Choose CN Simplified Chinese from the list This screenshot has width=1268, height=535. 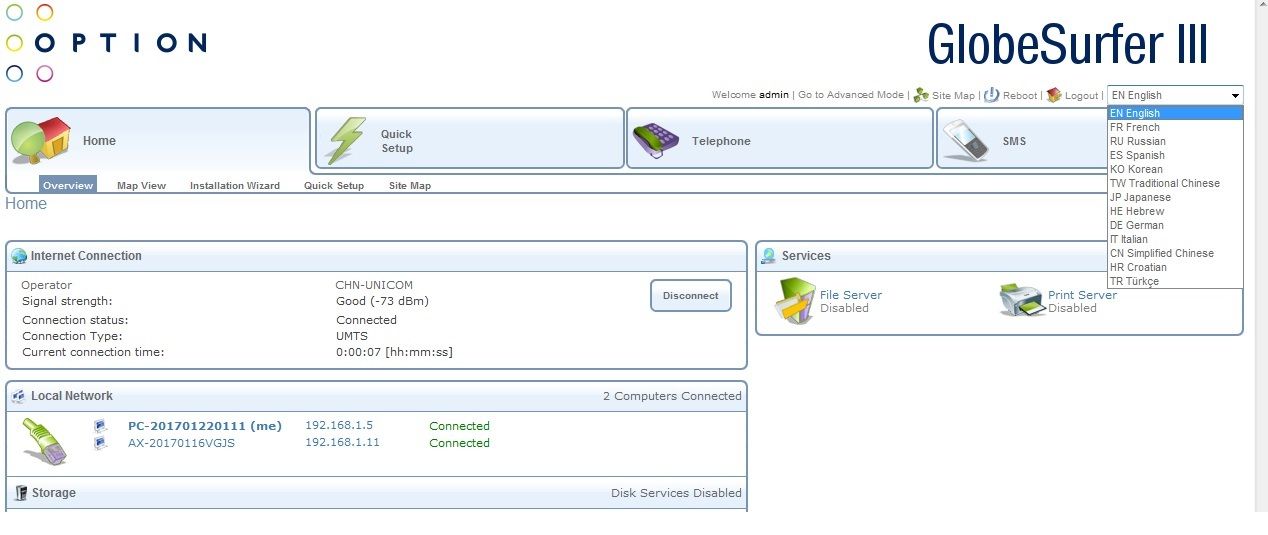(1175, 253)
